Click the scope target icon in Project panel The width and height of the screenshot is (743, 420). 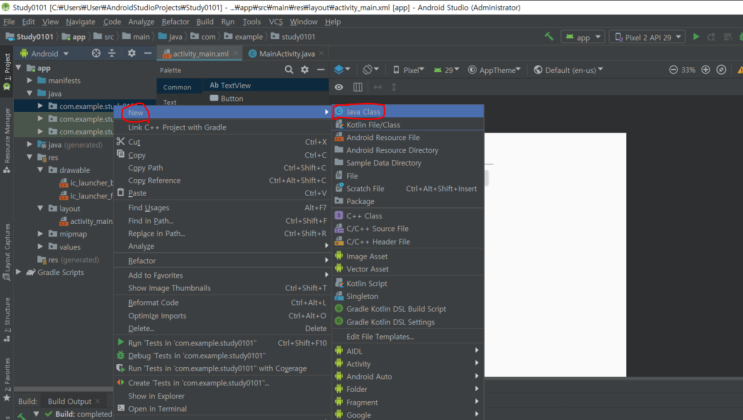(96, 54)
